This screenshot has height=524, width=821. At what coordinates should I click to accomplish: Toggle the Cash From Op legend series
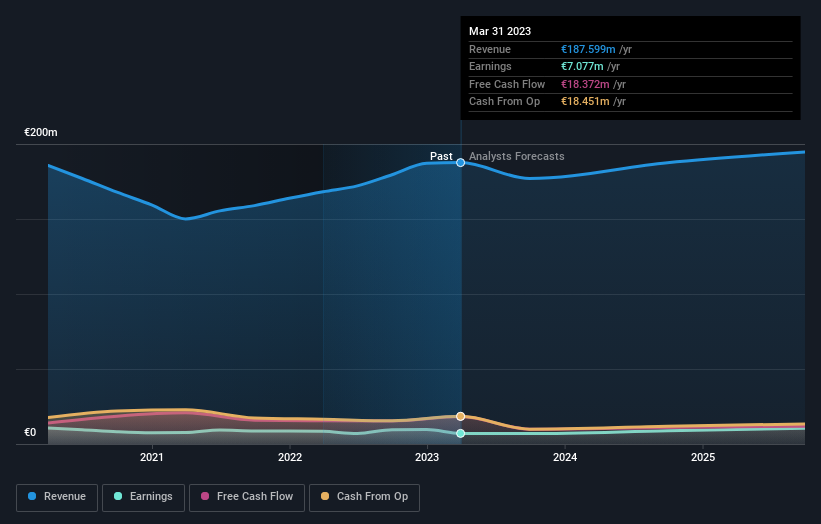point(364,497)
